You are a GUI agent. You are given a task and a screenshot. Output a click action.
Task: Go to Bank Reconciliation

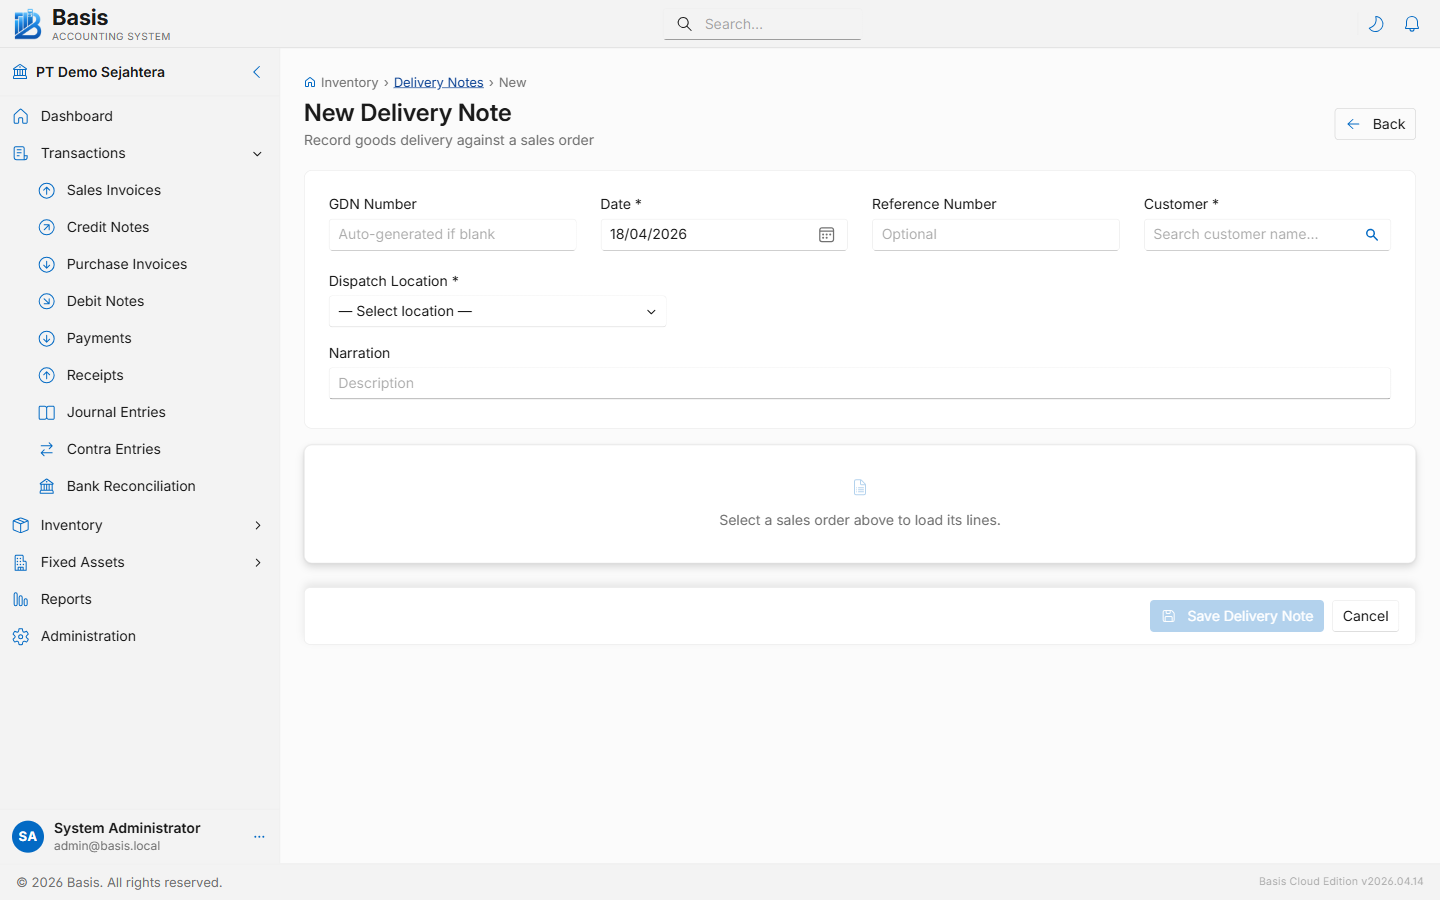(x=130, y=486)
